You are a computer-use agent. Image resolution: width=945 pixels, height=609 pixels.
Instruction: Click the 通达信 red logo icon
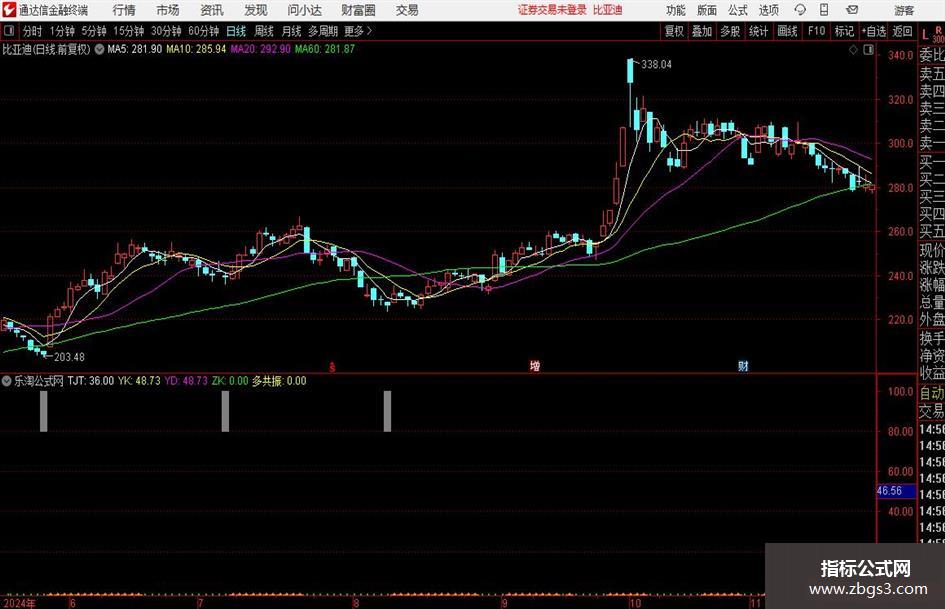pos(9,10)
